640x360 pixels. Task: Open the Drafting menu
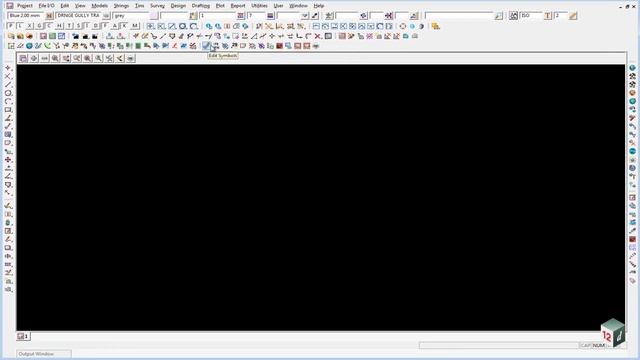tap(201, 6)
